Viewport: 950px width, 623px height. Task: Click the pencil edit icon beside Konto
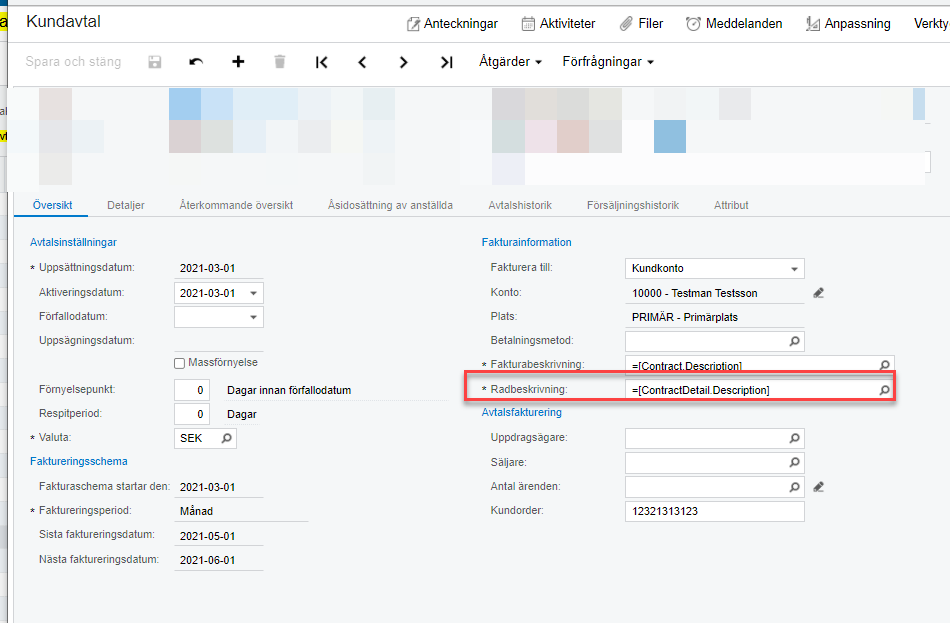point(818,293)
